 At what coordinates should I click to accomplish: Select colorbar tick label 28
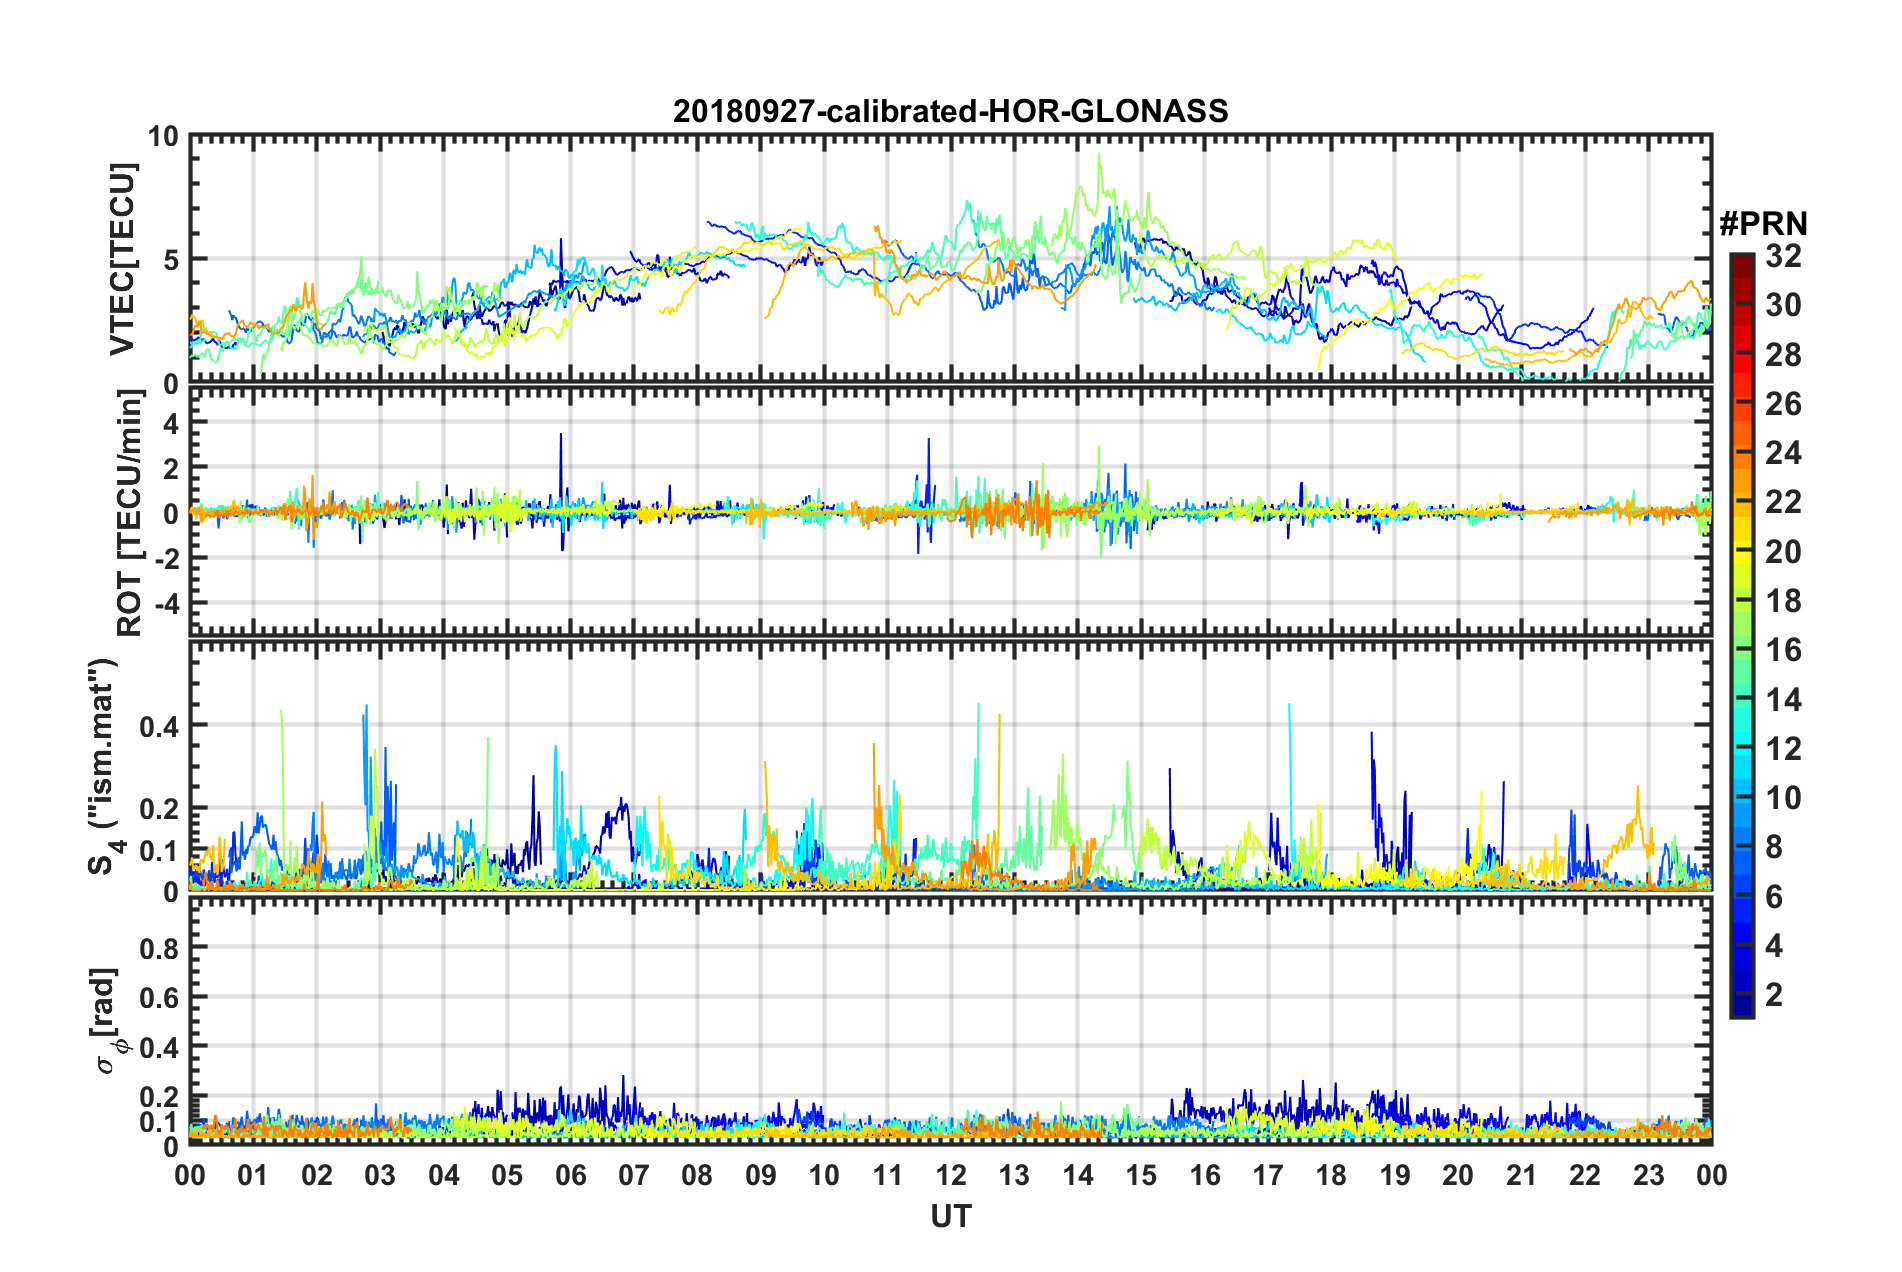1783,355
